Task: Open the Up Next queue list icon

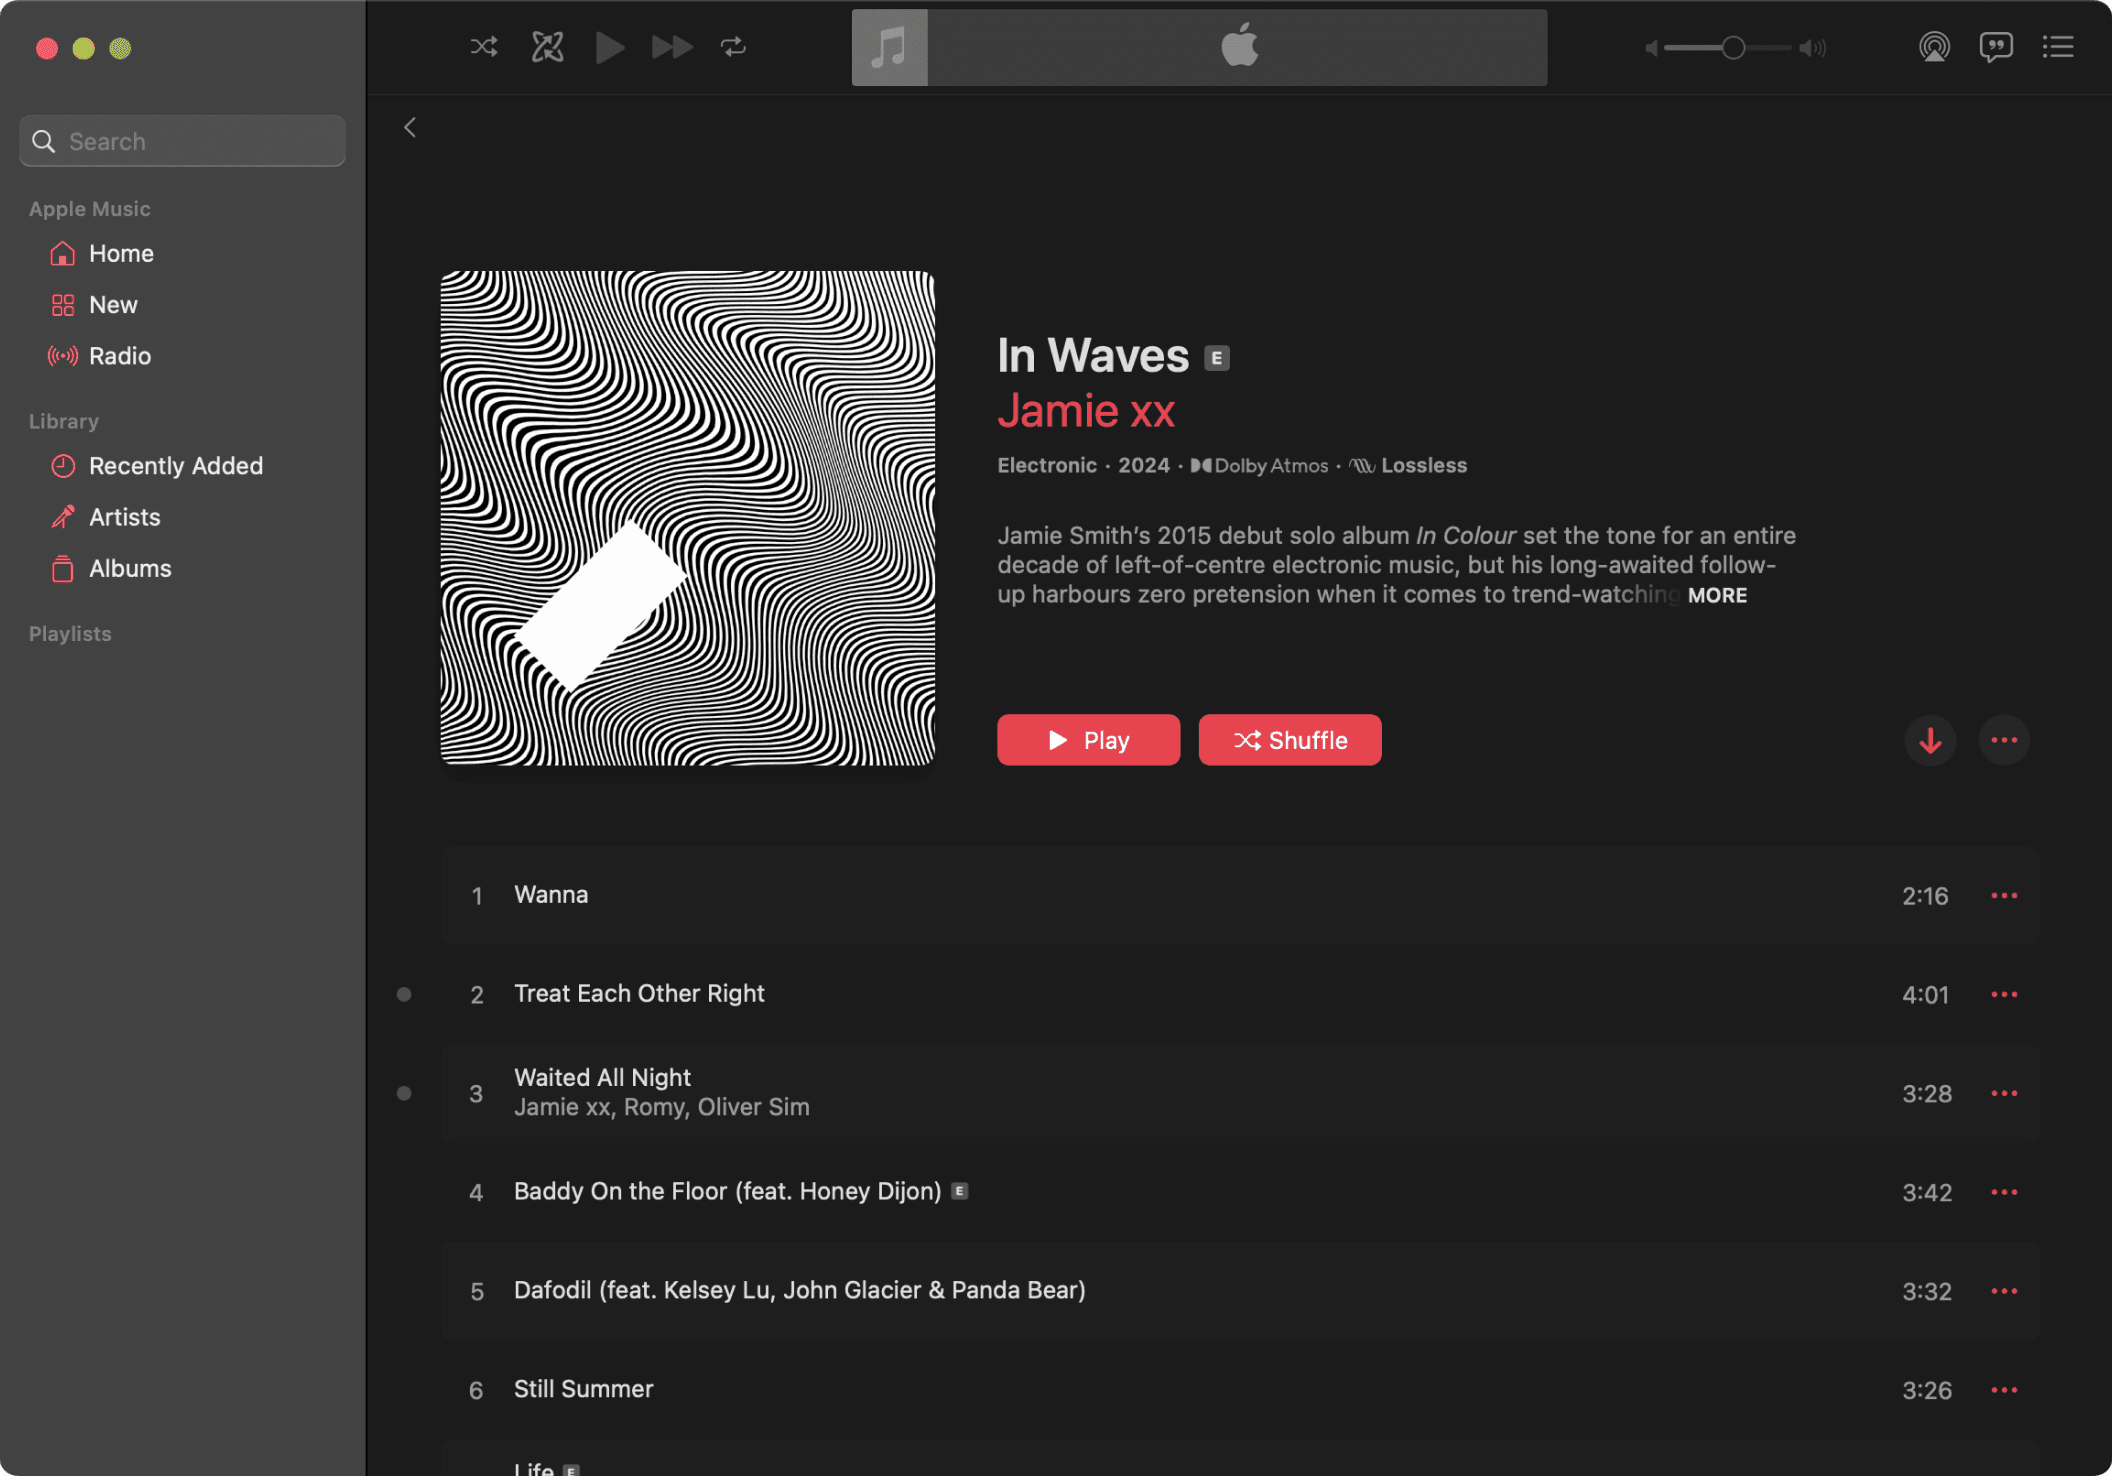Action: (2058, 47)
